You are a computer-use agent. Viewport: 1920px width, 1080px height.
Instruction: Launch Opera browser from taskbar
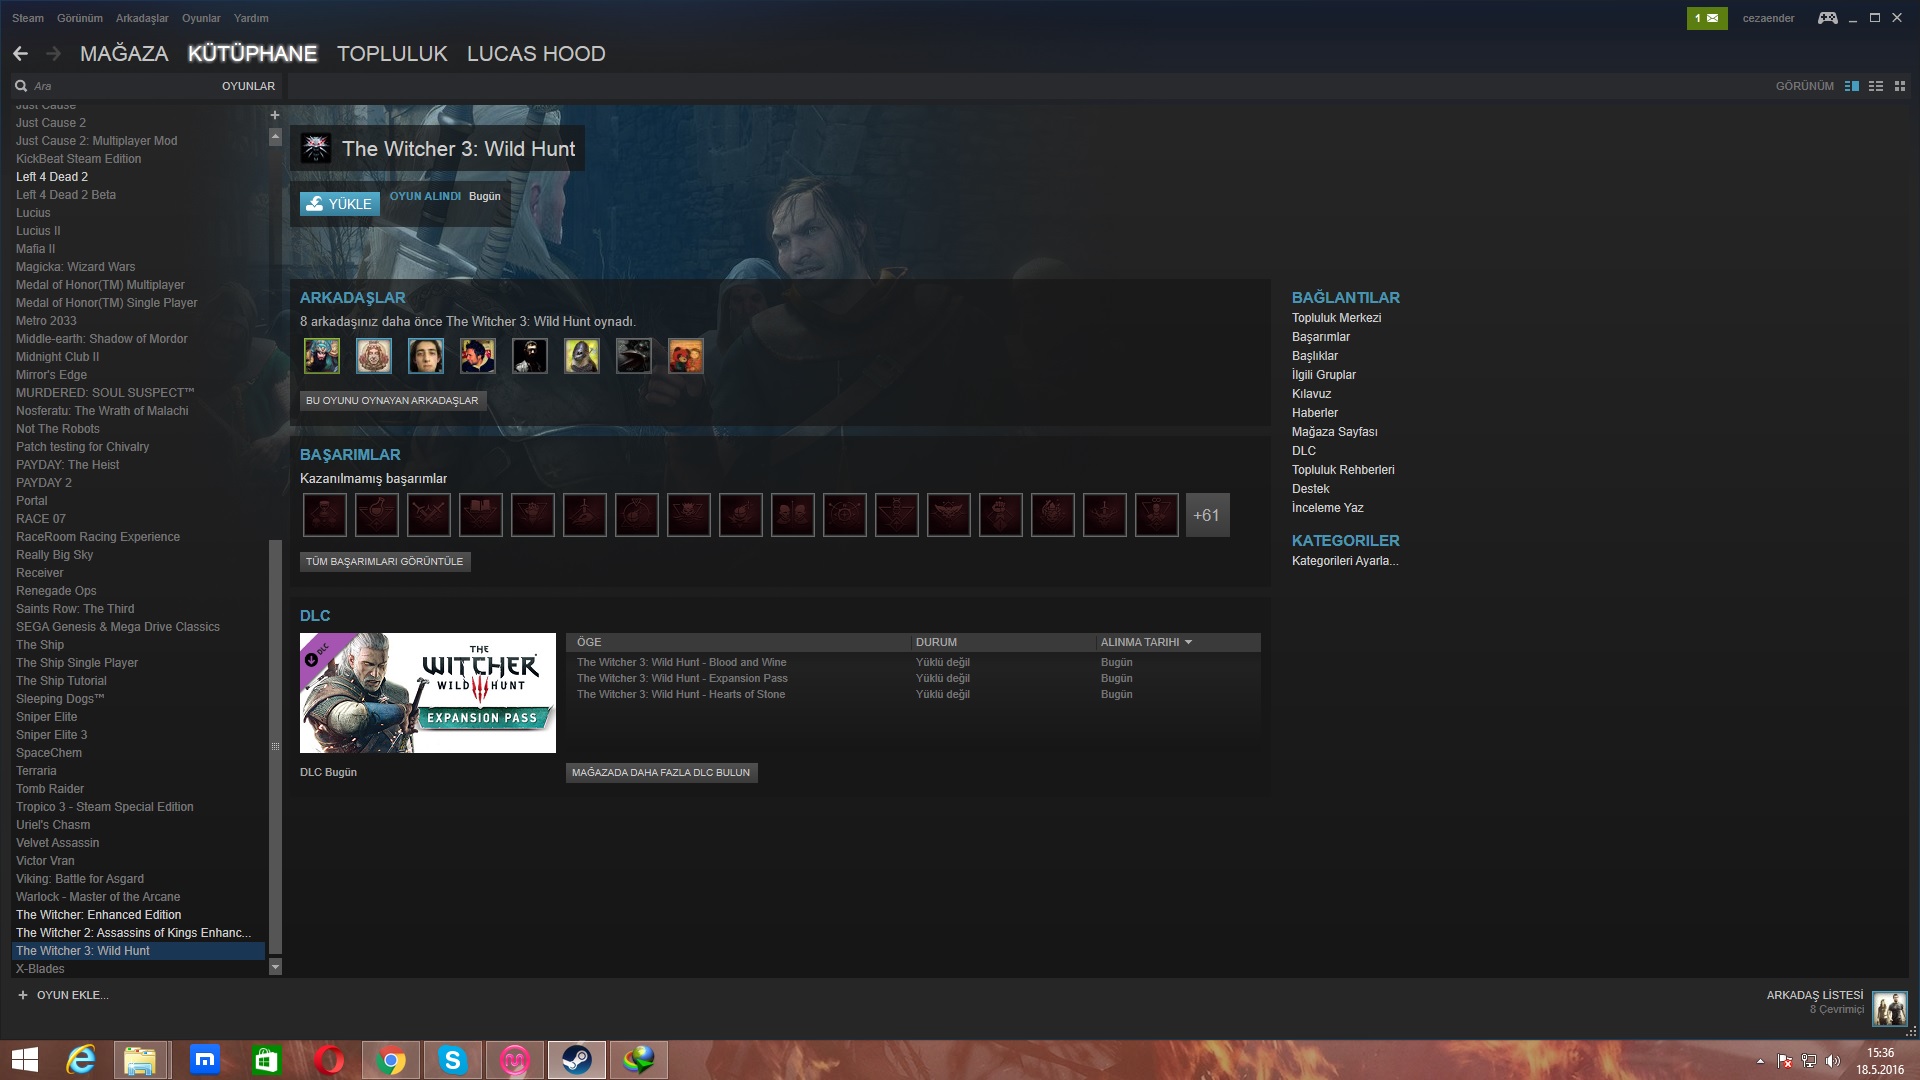pos(329,1060)
